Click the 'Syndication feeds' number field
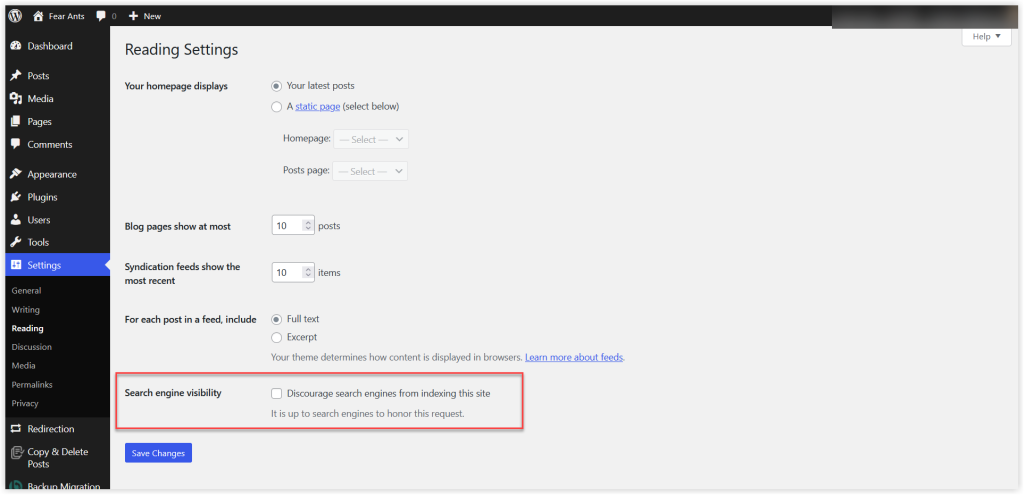The width and height of the screenshot is (1024, 495). click(x=293, y=272)
